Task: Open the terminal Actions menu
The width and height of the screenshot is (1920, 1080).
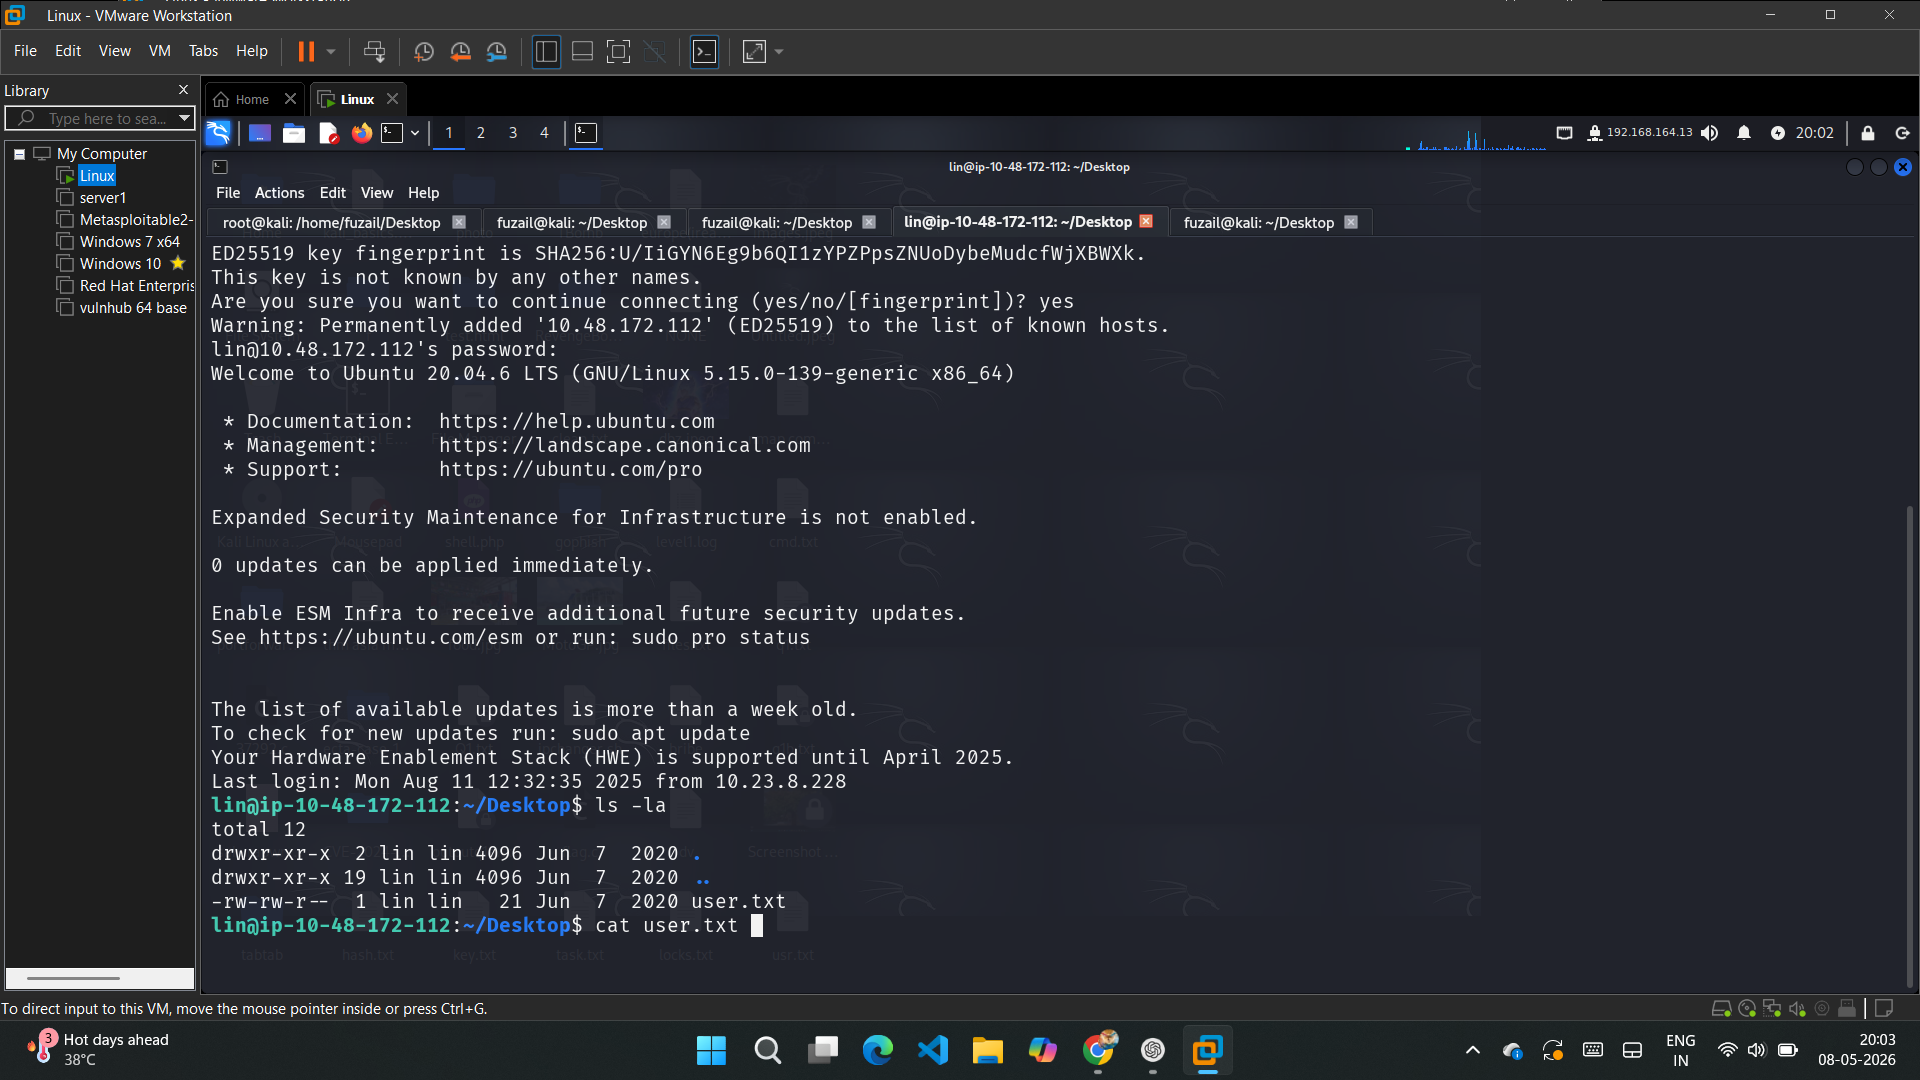Action: point(279,193)
